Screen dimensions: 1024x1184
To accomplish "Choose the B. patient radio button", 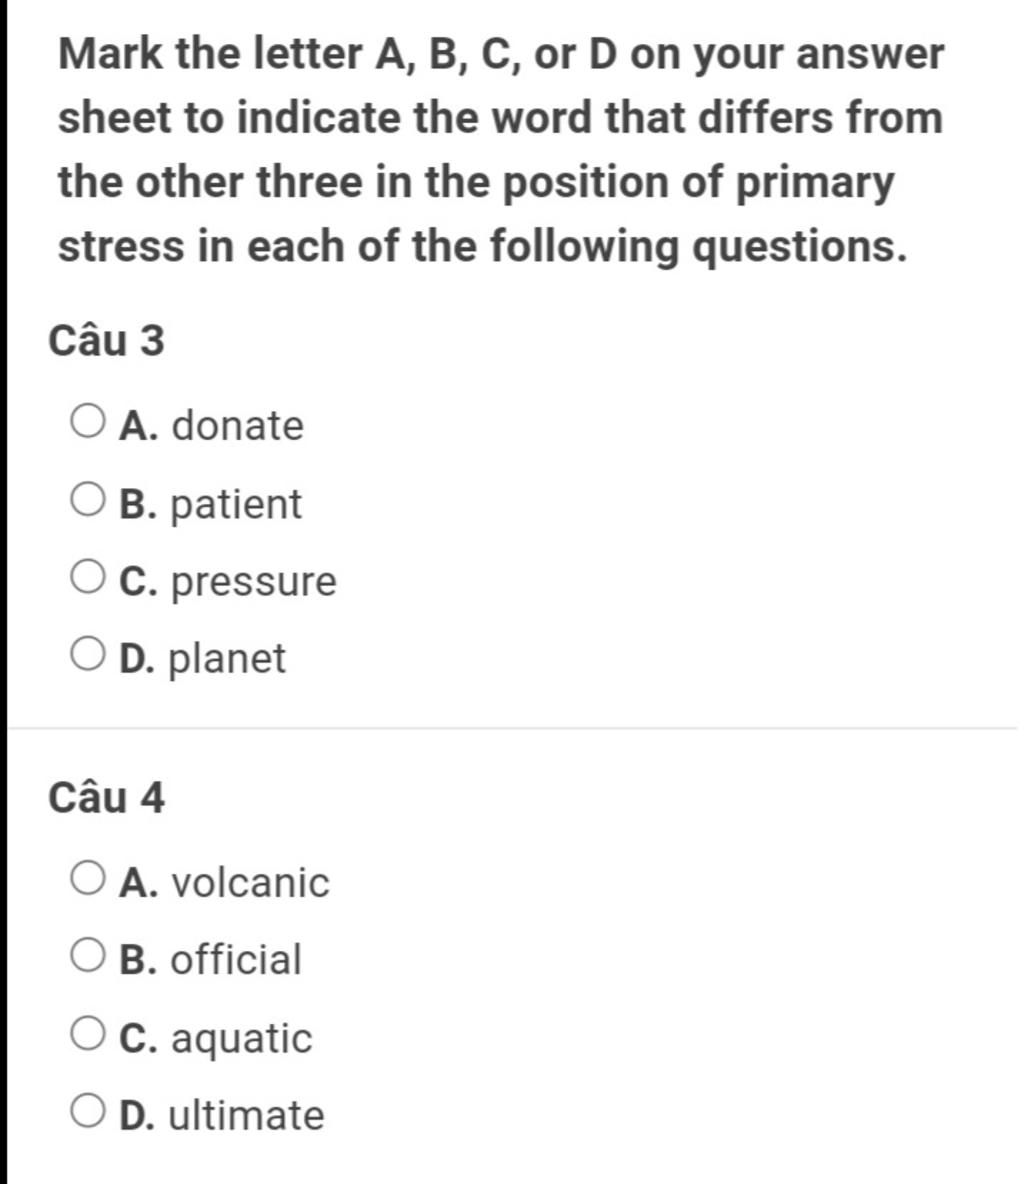I will coord(87,500).
